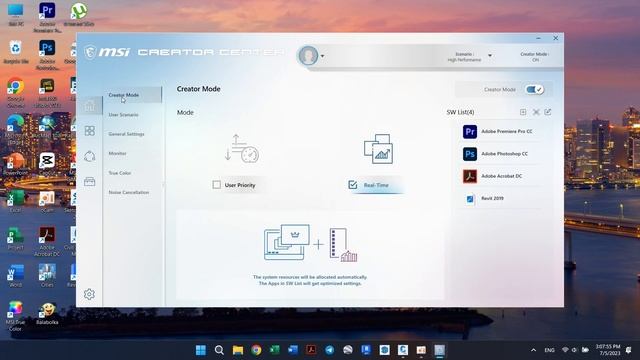The height and width of the screenshot is (360, 640).
Task: Click Windows Start button on taskbar
Action: [201, 350]
